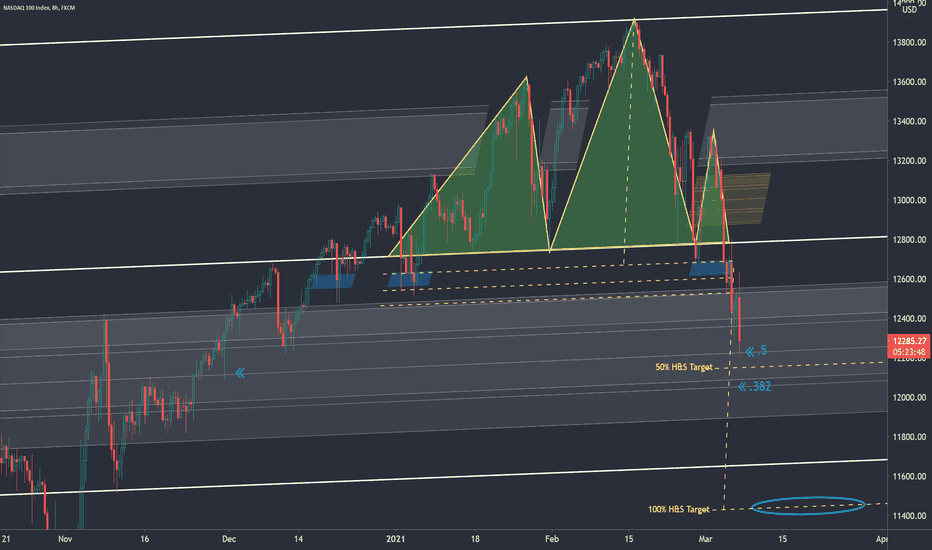Click the candle countdown timer 05:23:48
932x550 pixels.
pyautogui.click(x=909, y=351)
